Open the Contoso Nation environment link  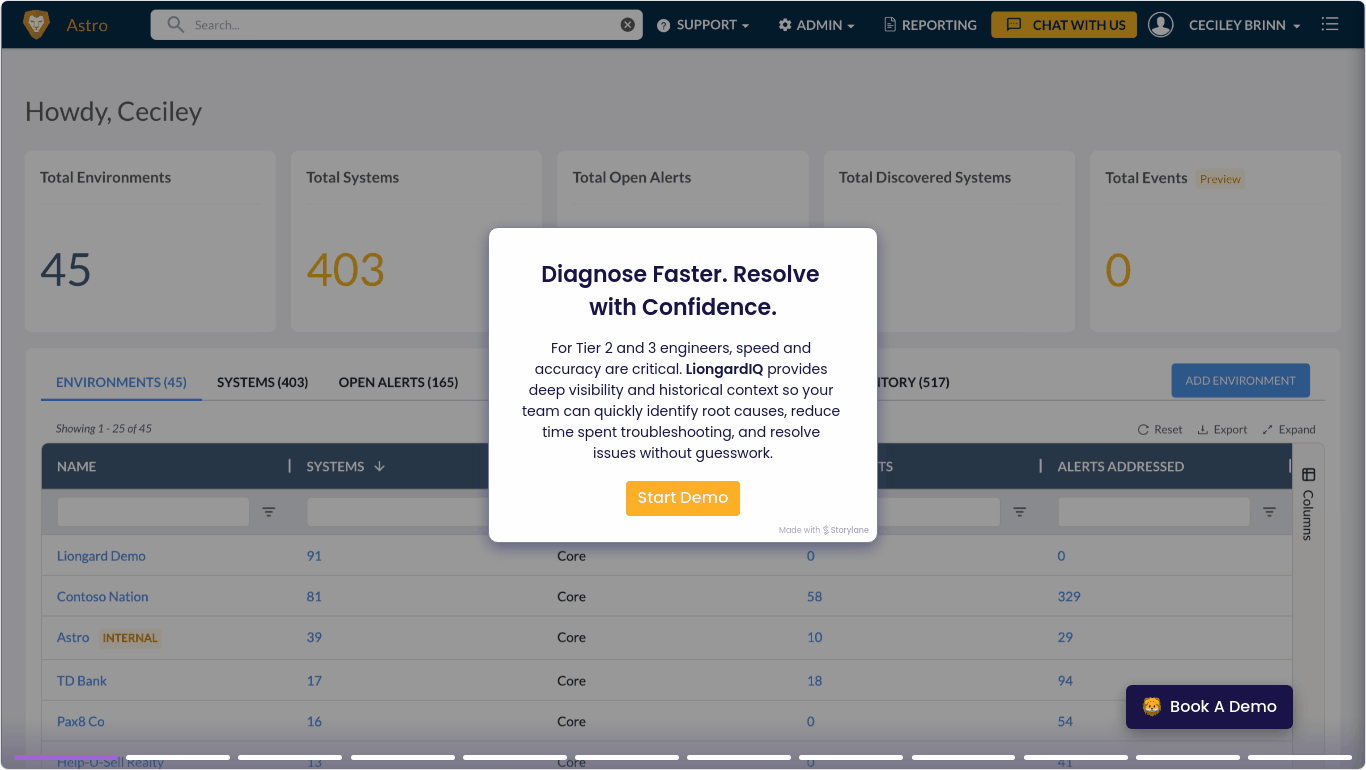tap(102, 597)
